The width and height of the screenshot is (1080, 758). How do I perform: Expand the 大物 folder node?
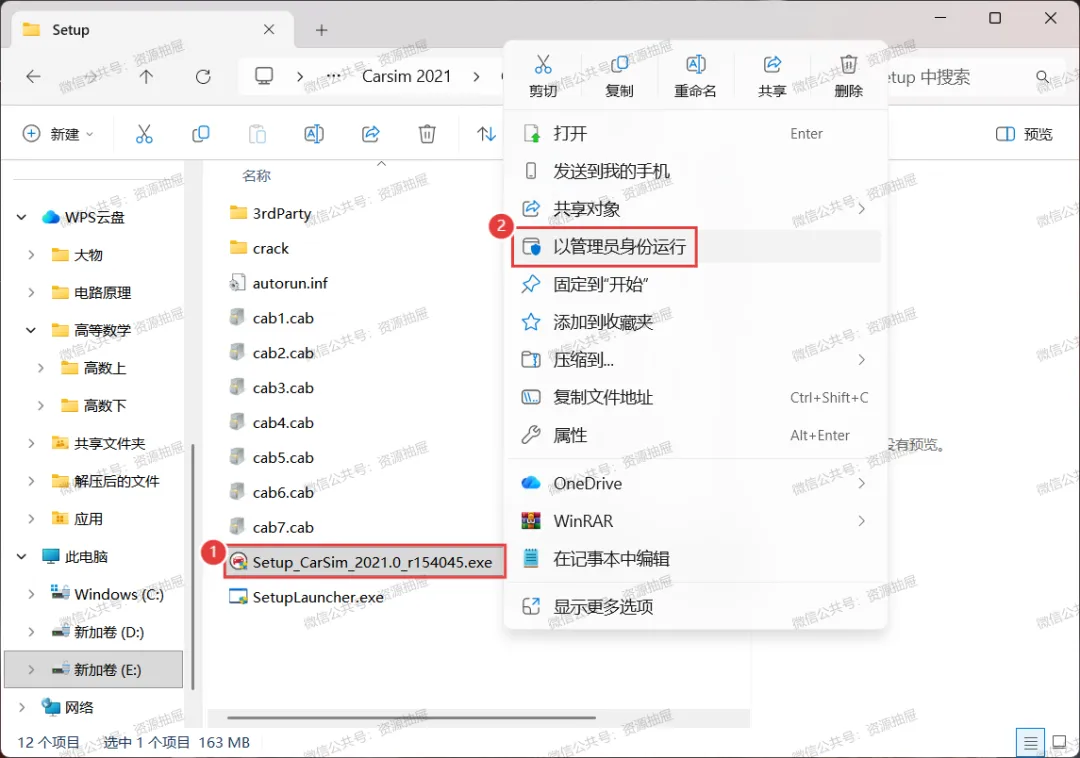pyautogui.click(x=31, y=255)
